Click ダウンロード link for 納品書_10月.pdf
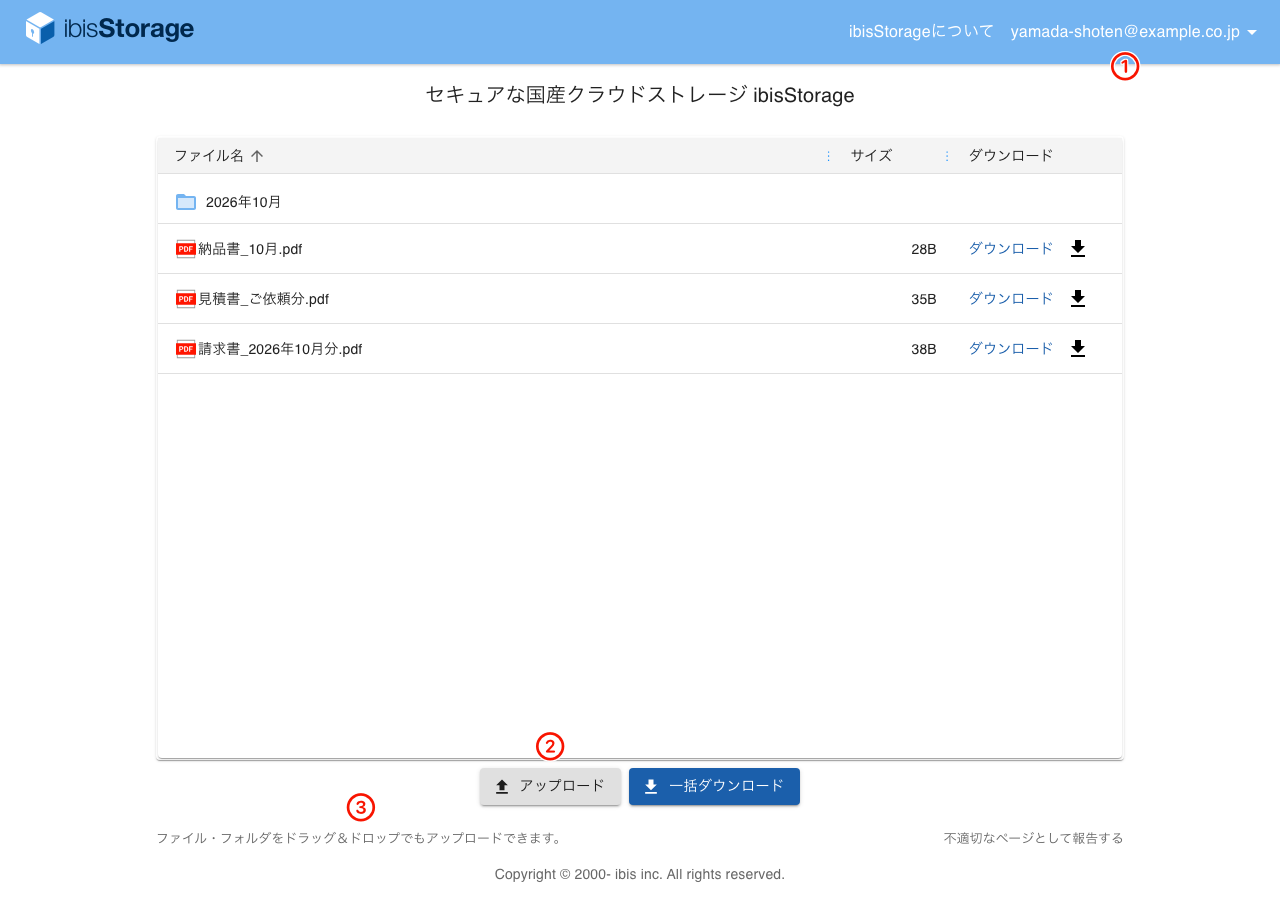 click(x=1010, y=249)
